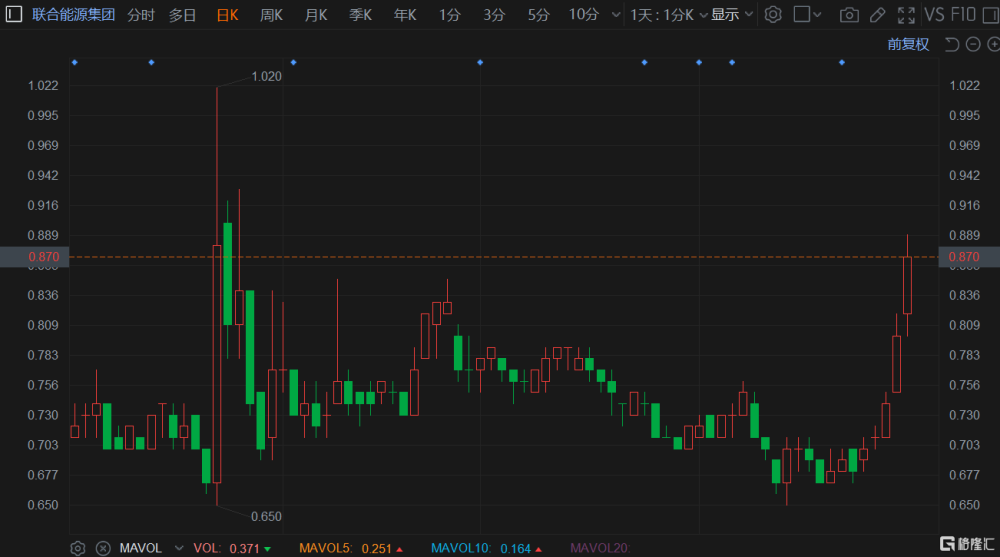Select the 季K chart tab
The image size is (1000, 557).
[360, 15]
